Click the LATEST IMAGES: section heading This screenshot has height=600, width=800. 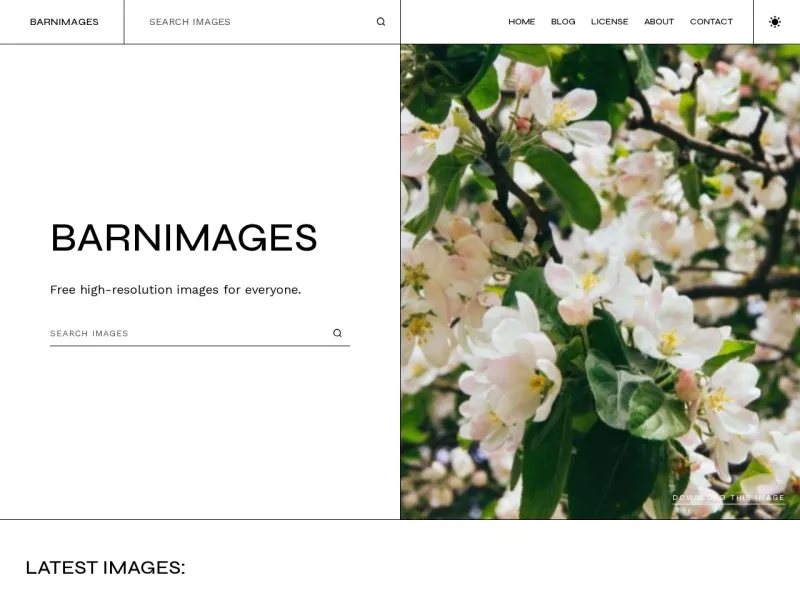coord(105,567)
